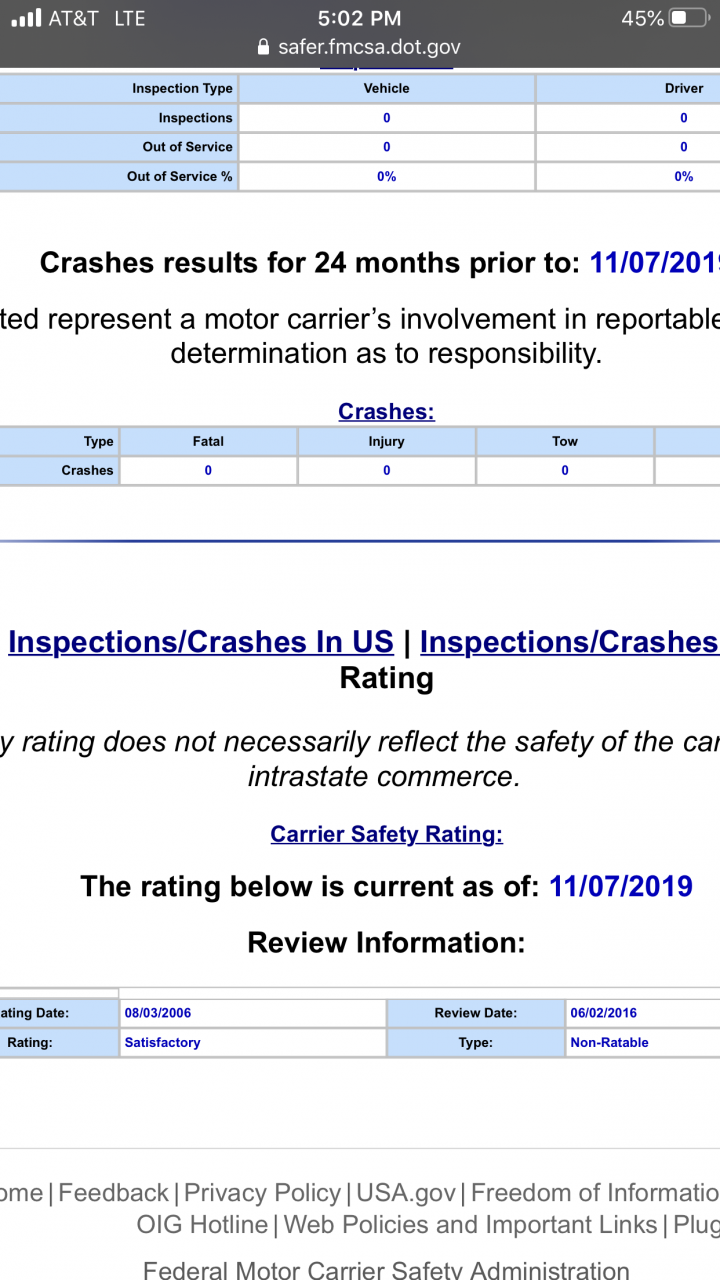
Task: Open the OIG Hotline footer link
Action: pyautogui.click(x=202, y=1225)
